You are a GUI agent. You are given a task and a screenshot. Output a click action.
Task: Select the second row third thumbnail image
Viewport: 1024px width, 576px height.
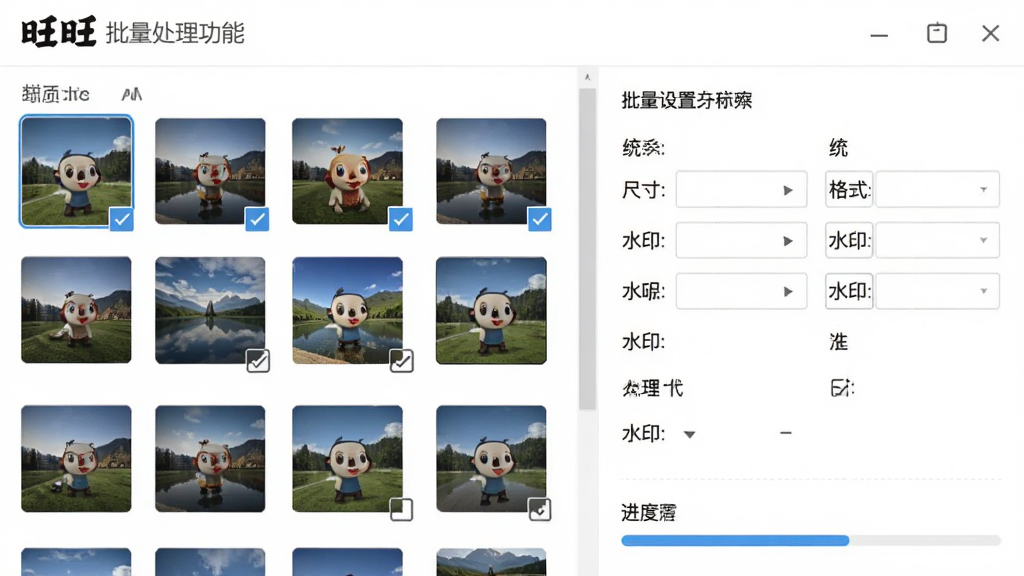(347, 310)
